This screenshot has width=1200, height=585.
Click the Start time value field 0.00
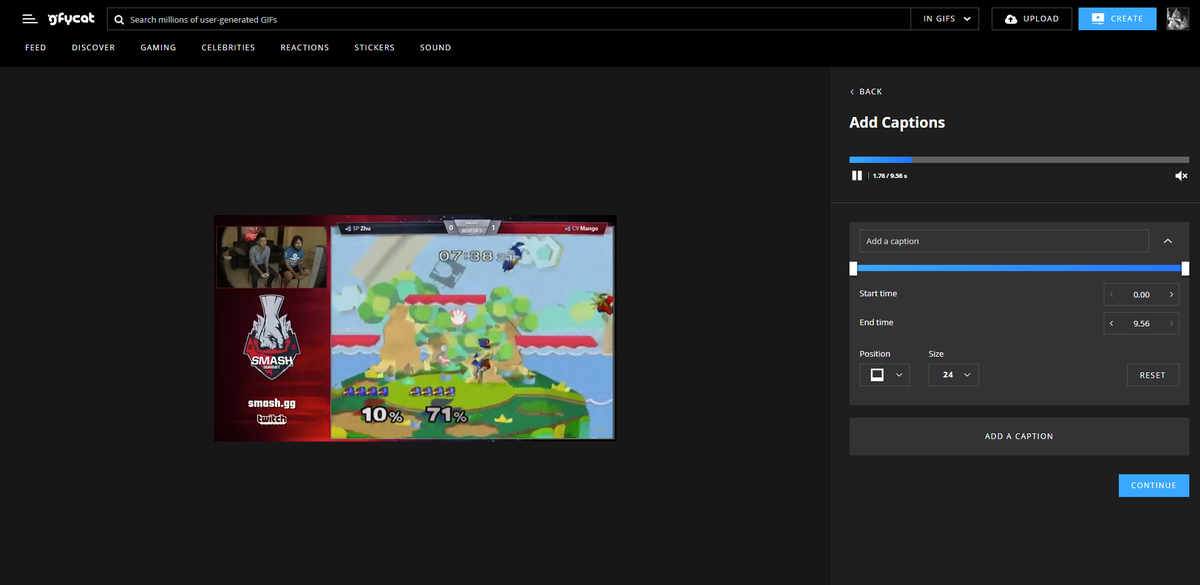tap(1141, 295)
